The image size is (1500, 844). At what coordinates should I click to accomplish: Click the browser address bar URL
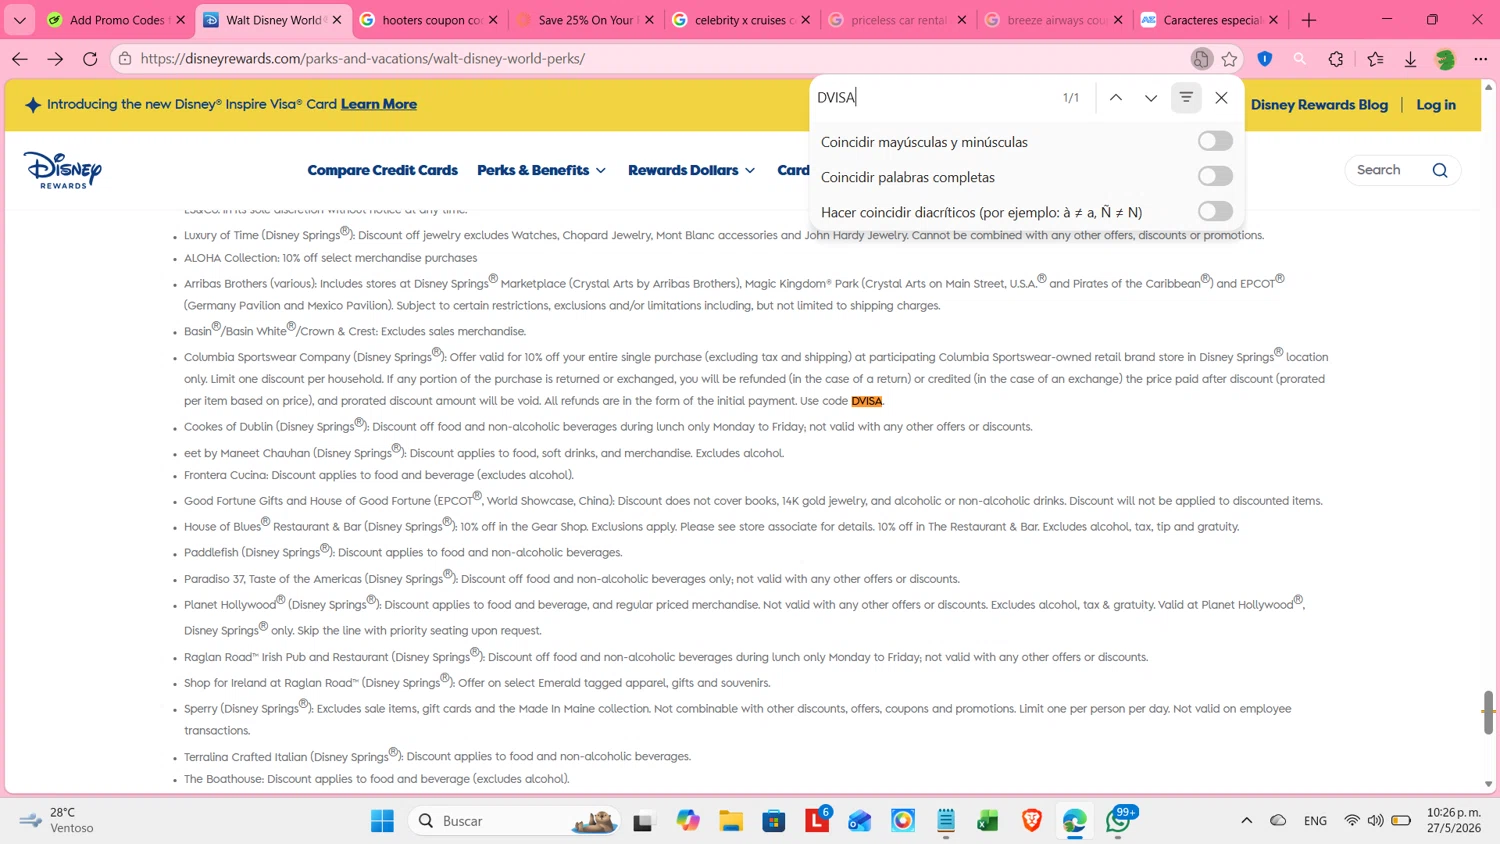click(x=363, y=59)
